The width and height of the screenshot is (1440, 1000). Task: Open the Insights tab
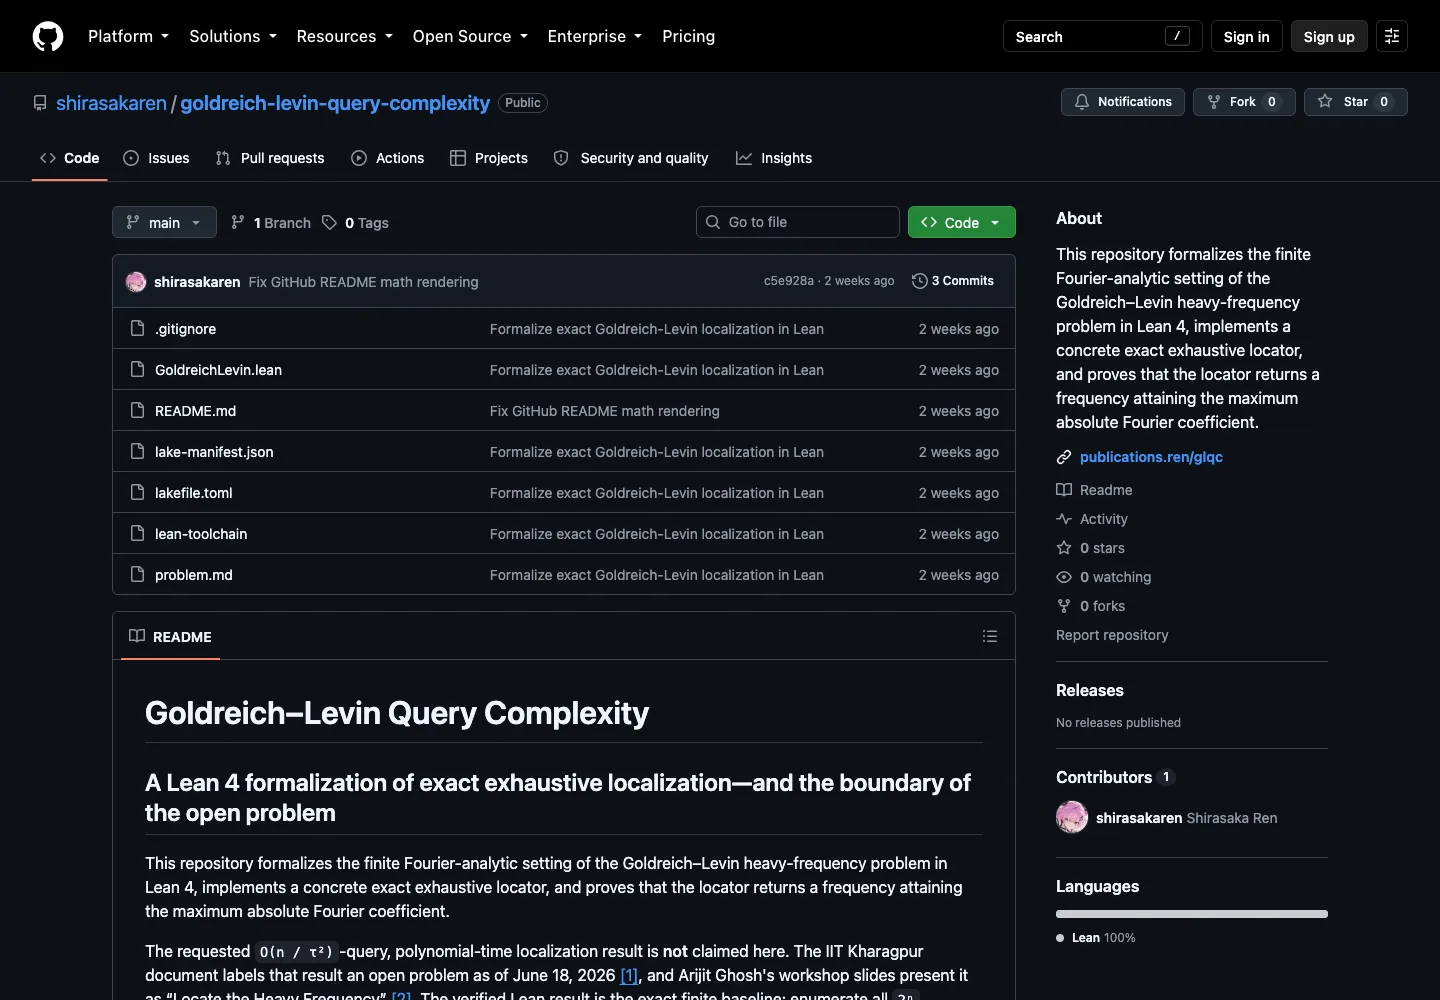tap(774, 158)
